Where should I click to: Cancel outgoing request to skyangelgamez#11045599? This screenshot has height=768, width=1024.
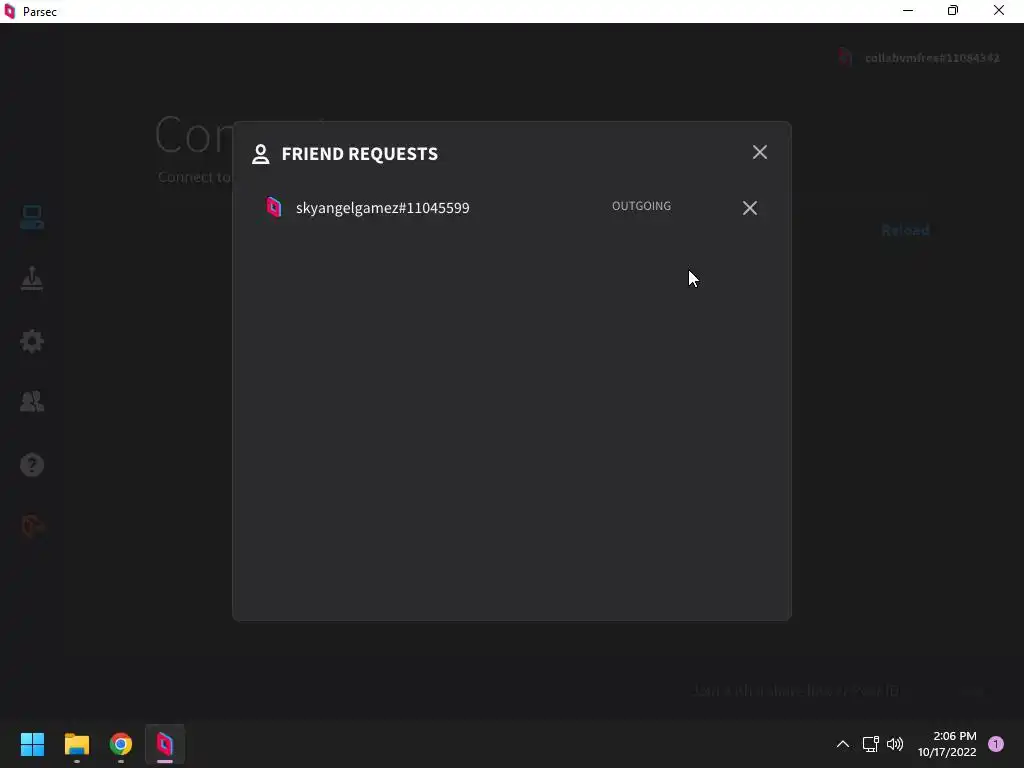(750, 208)
